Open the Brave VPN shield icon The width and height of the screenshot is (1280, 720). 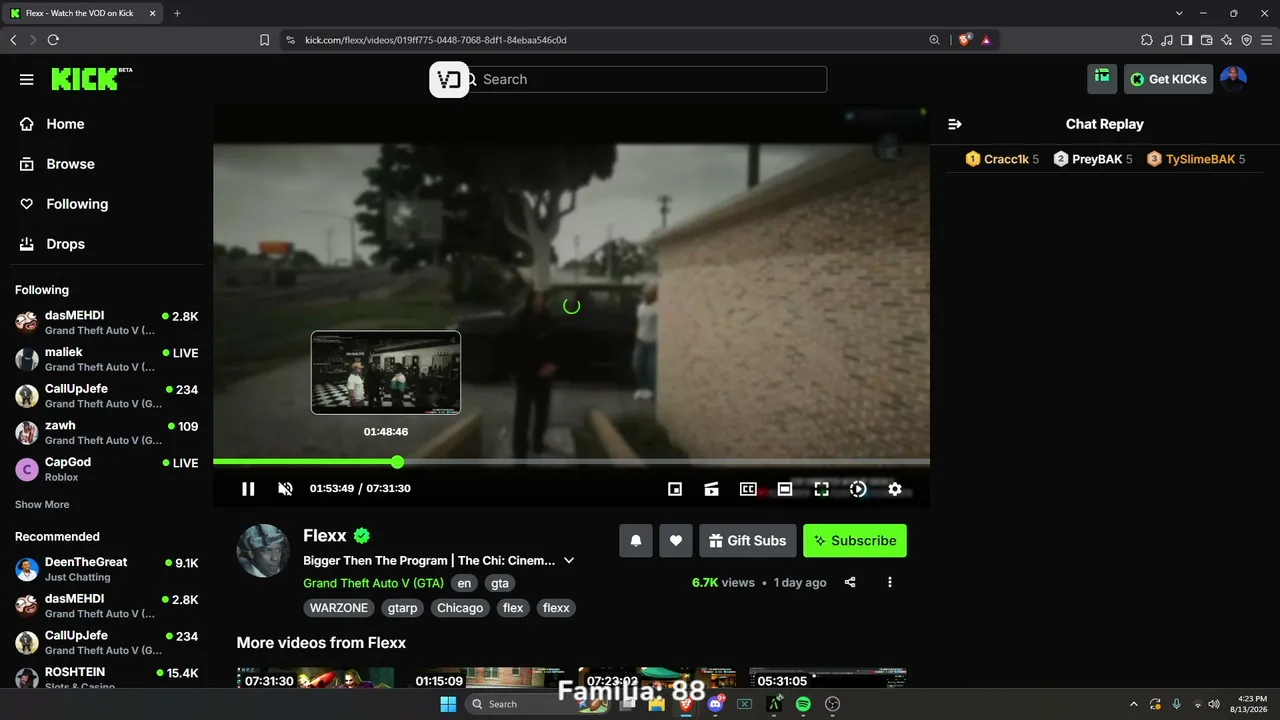1246,40
